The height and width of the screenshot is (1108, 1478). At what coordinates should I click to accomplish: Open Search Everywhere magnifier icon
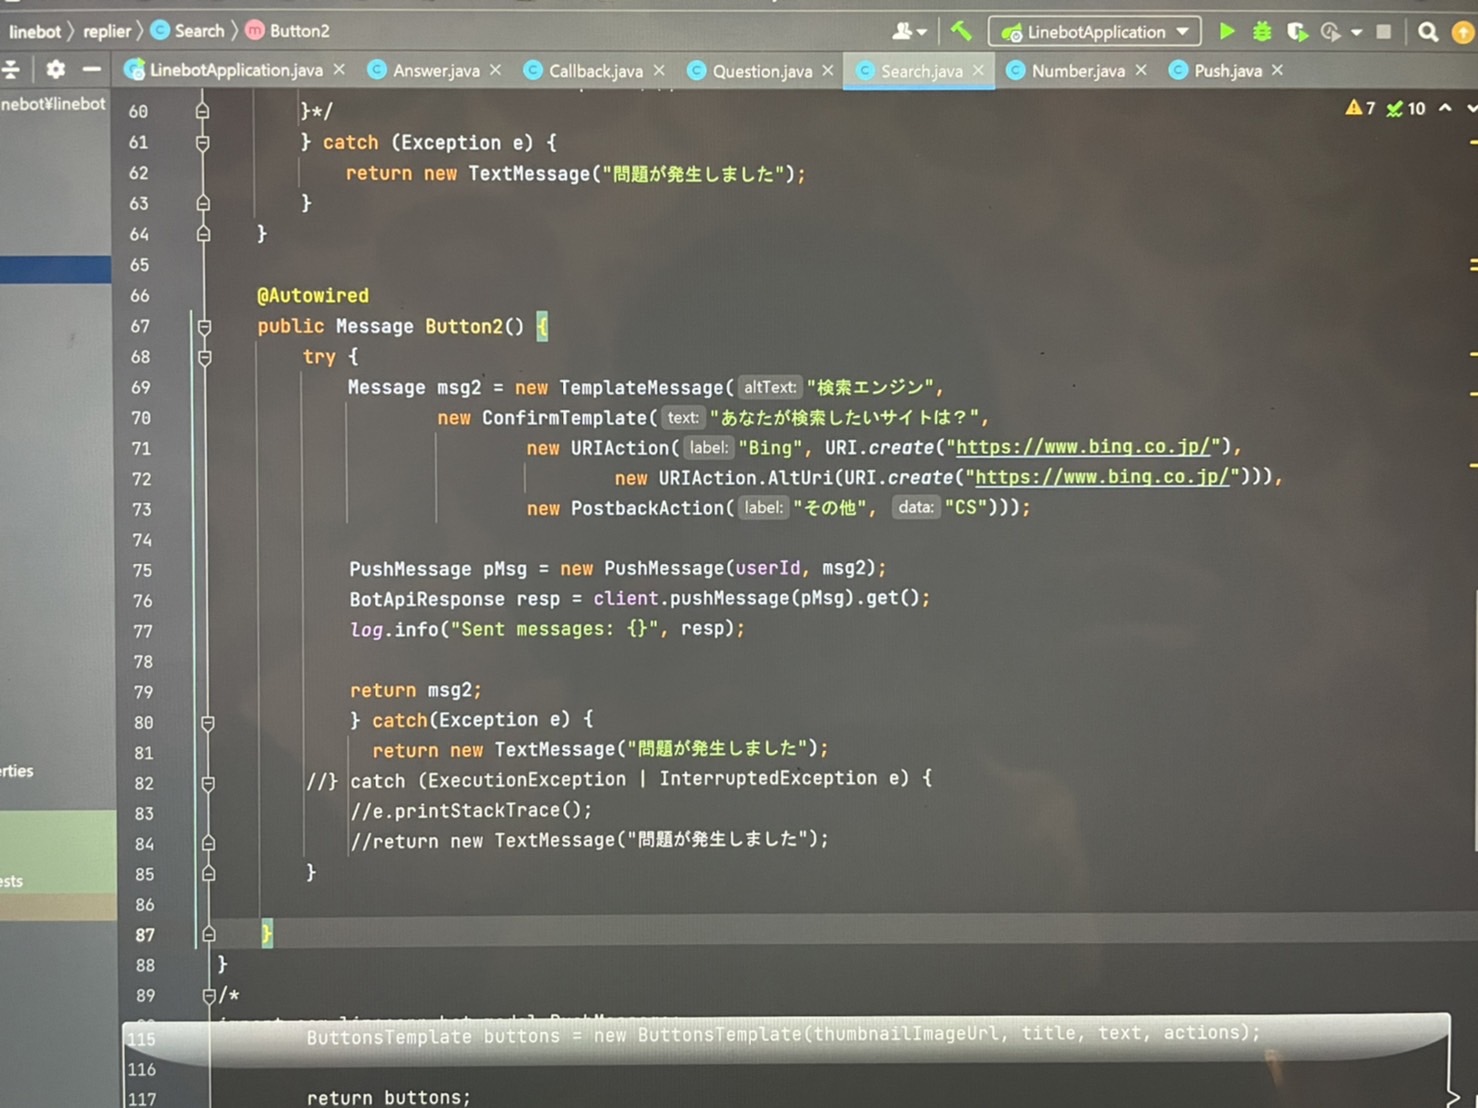(1428, 32)
